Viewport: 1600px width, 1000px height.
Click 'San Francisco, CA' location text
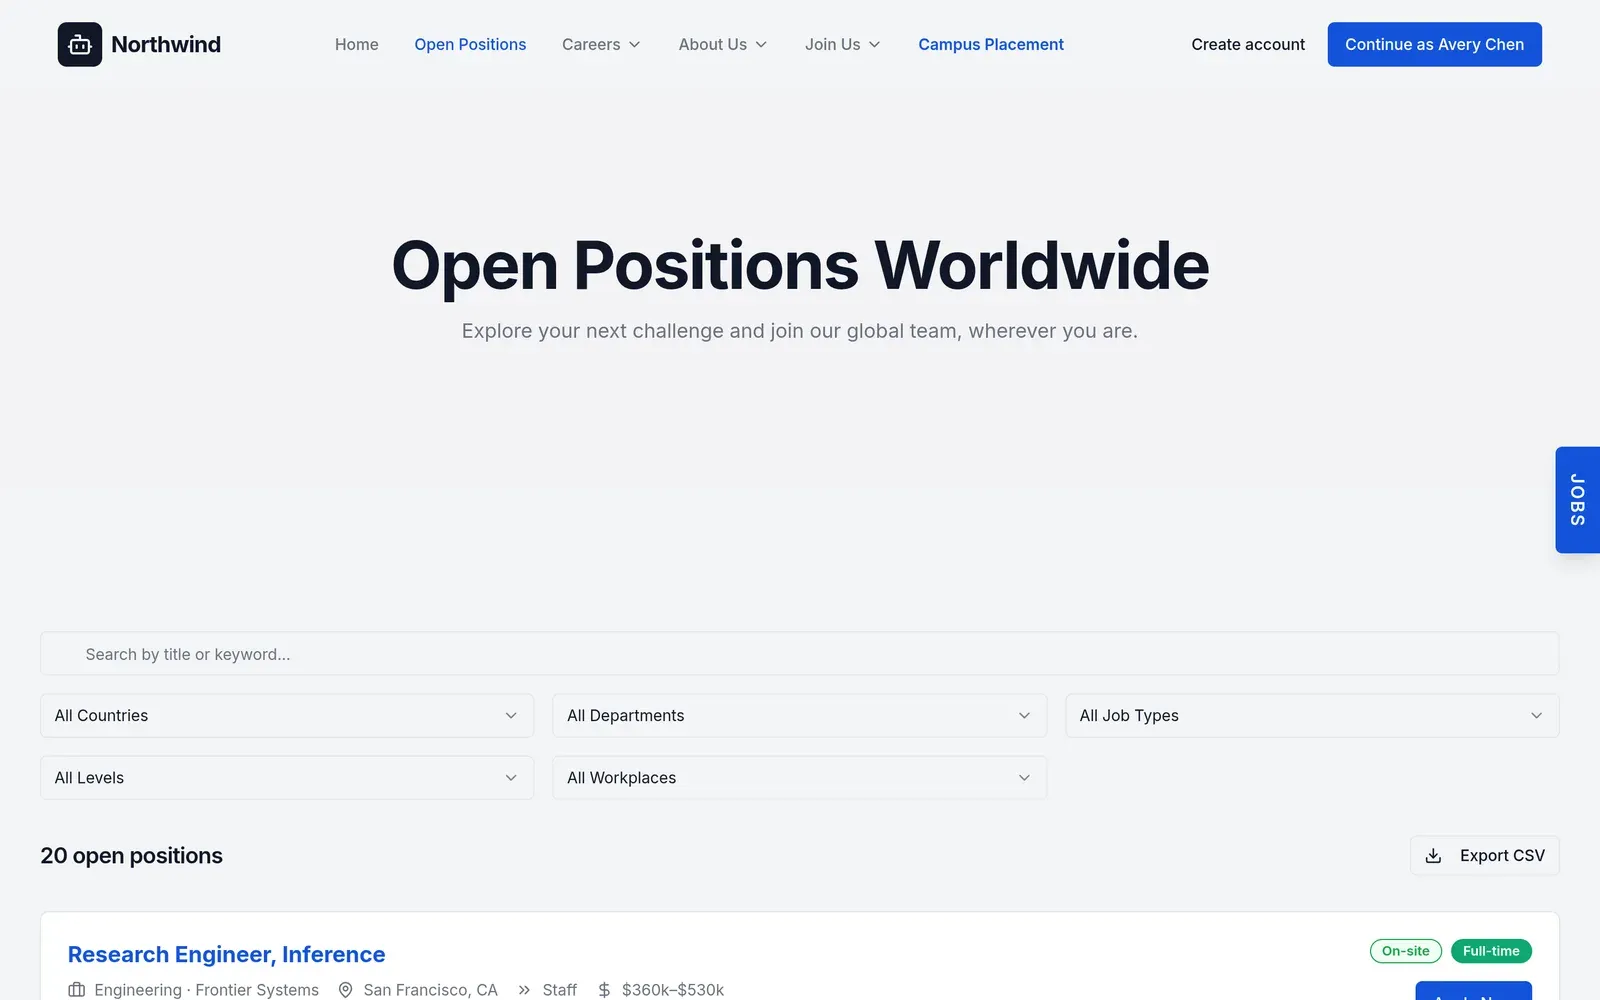coord(431,989)
